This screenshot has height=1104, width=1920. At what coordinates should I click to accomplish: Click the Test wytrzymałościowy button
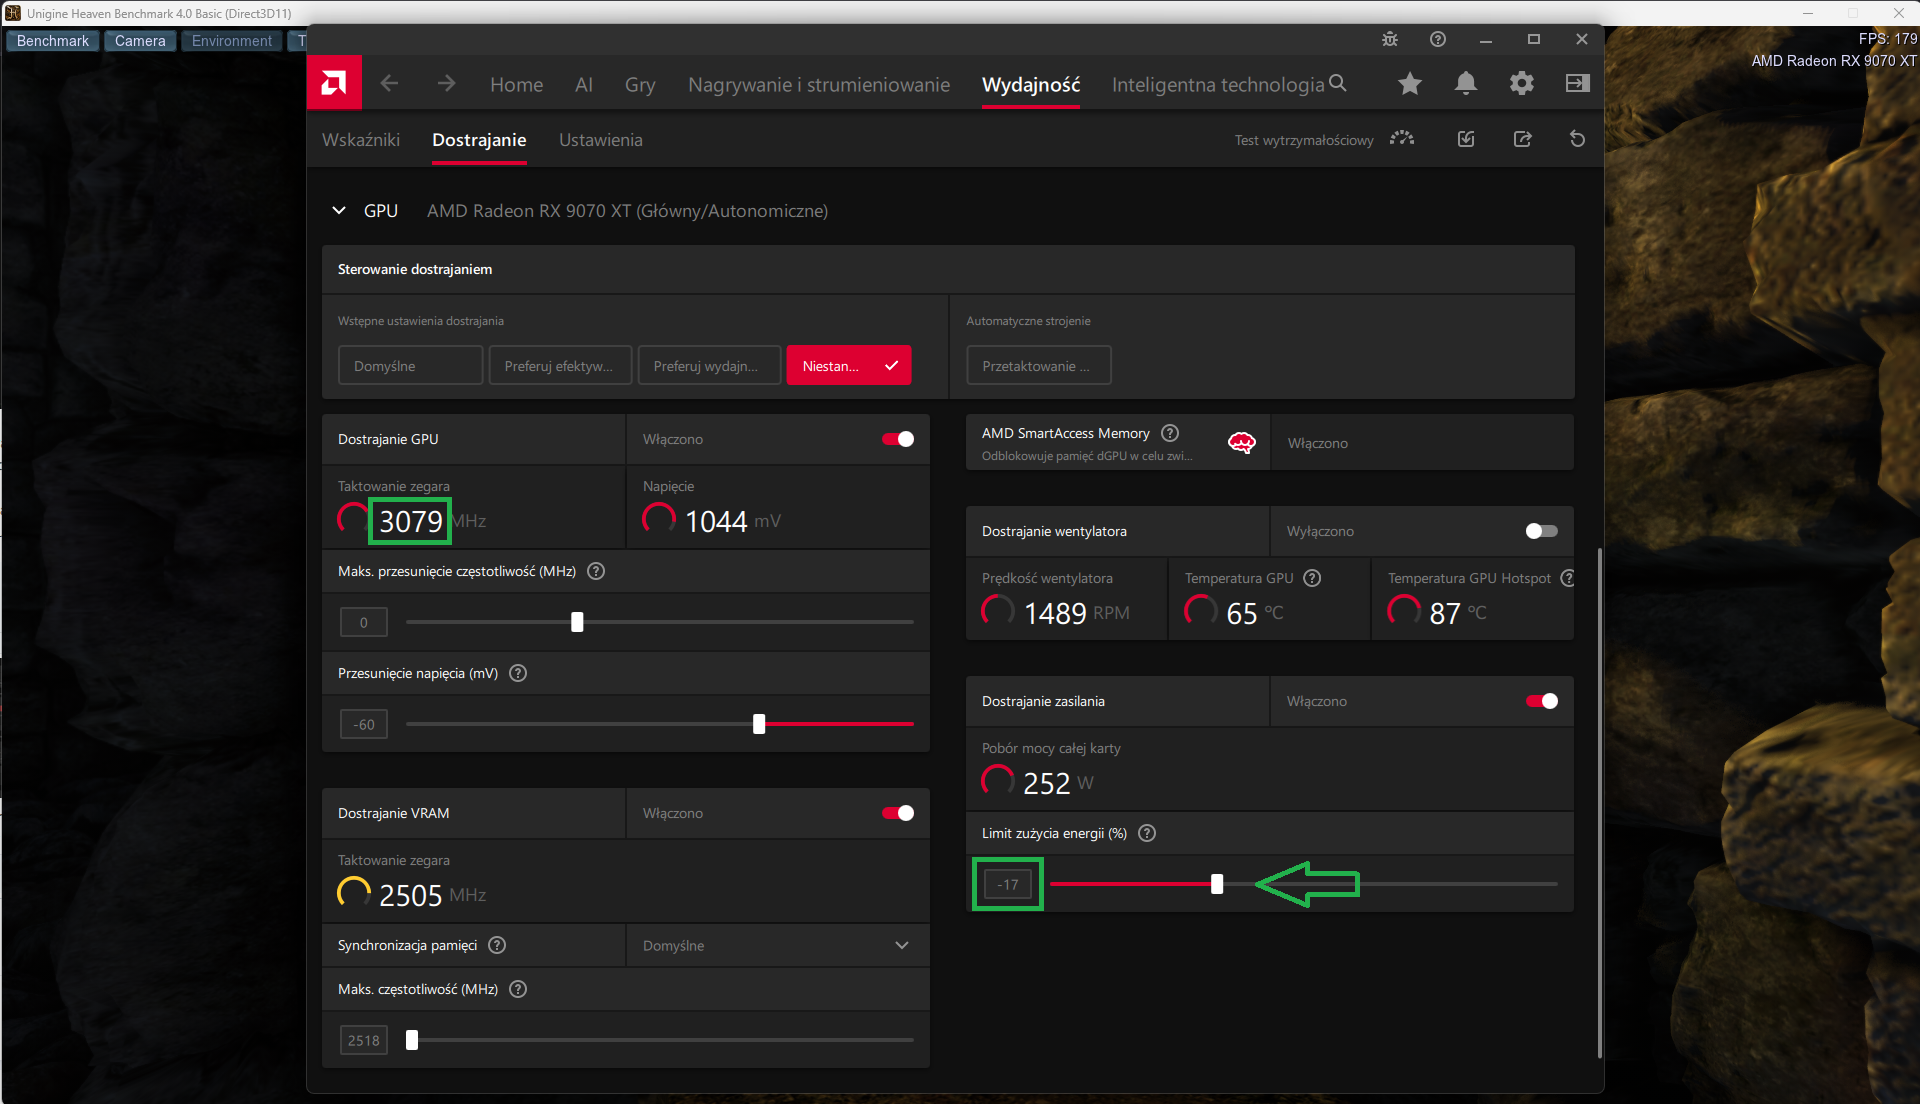(1324, 140)
